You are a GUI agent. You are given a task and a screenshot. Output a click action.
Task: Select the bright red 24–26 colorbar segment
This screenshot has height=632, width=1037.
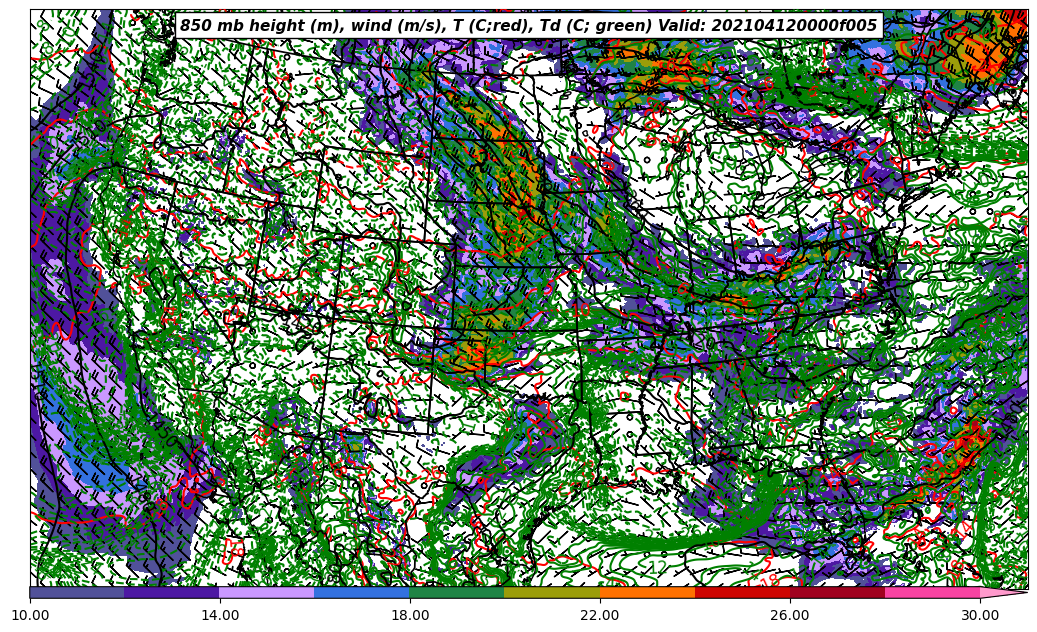click(x=743, y=592)
